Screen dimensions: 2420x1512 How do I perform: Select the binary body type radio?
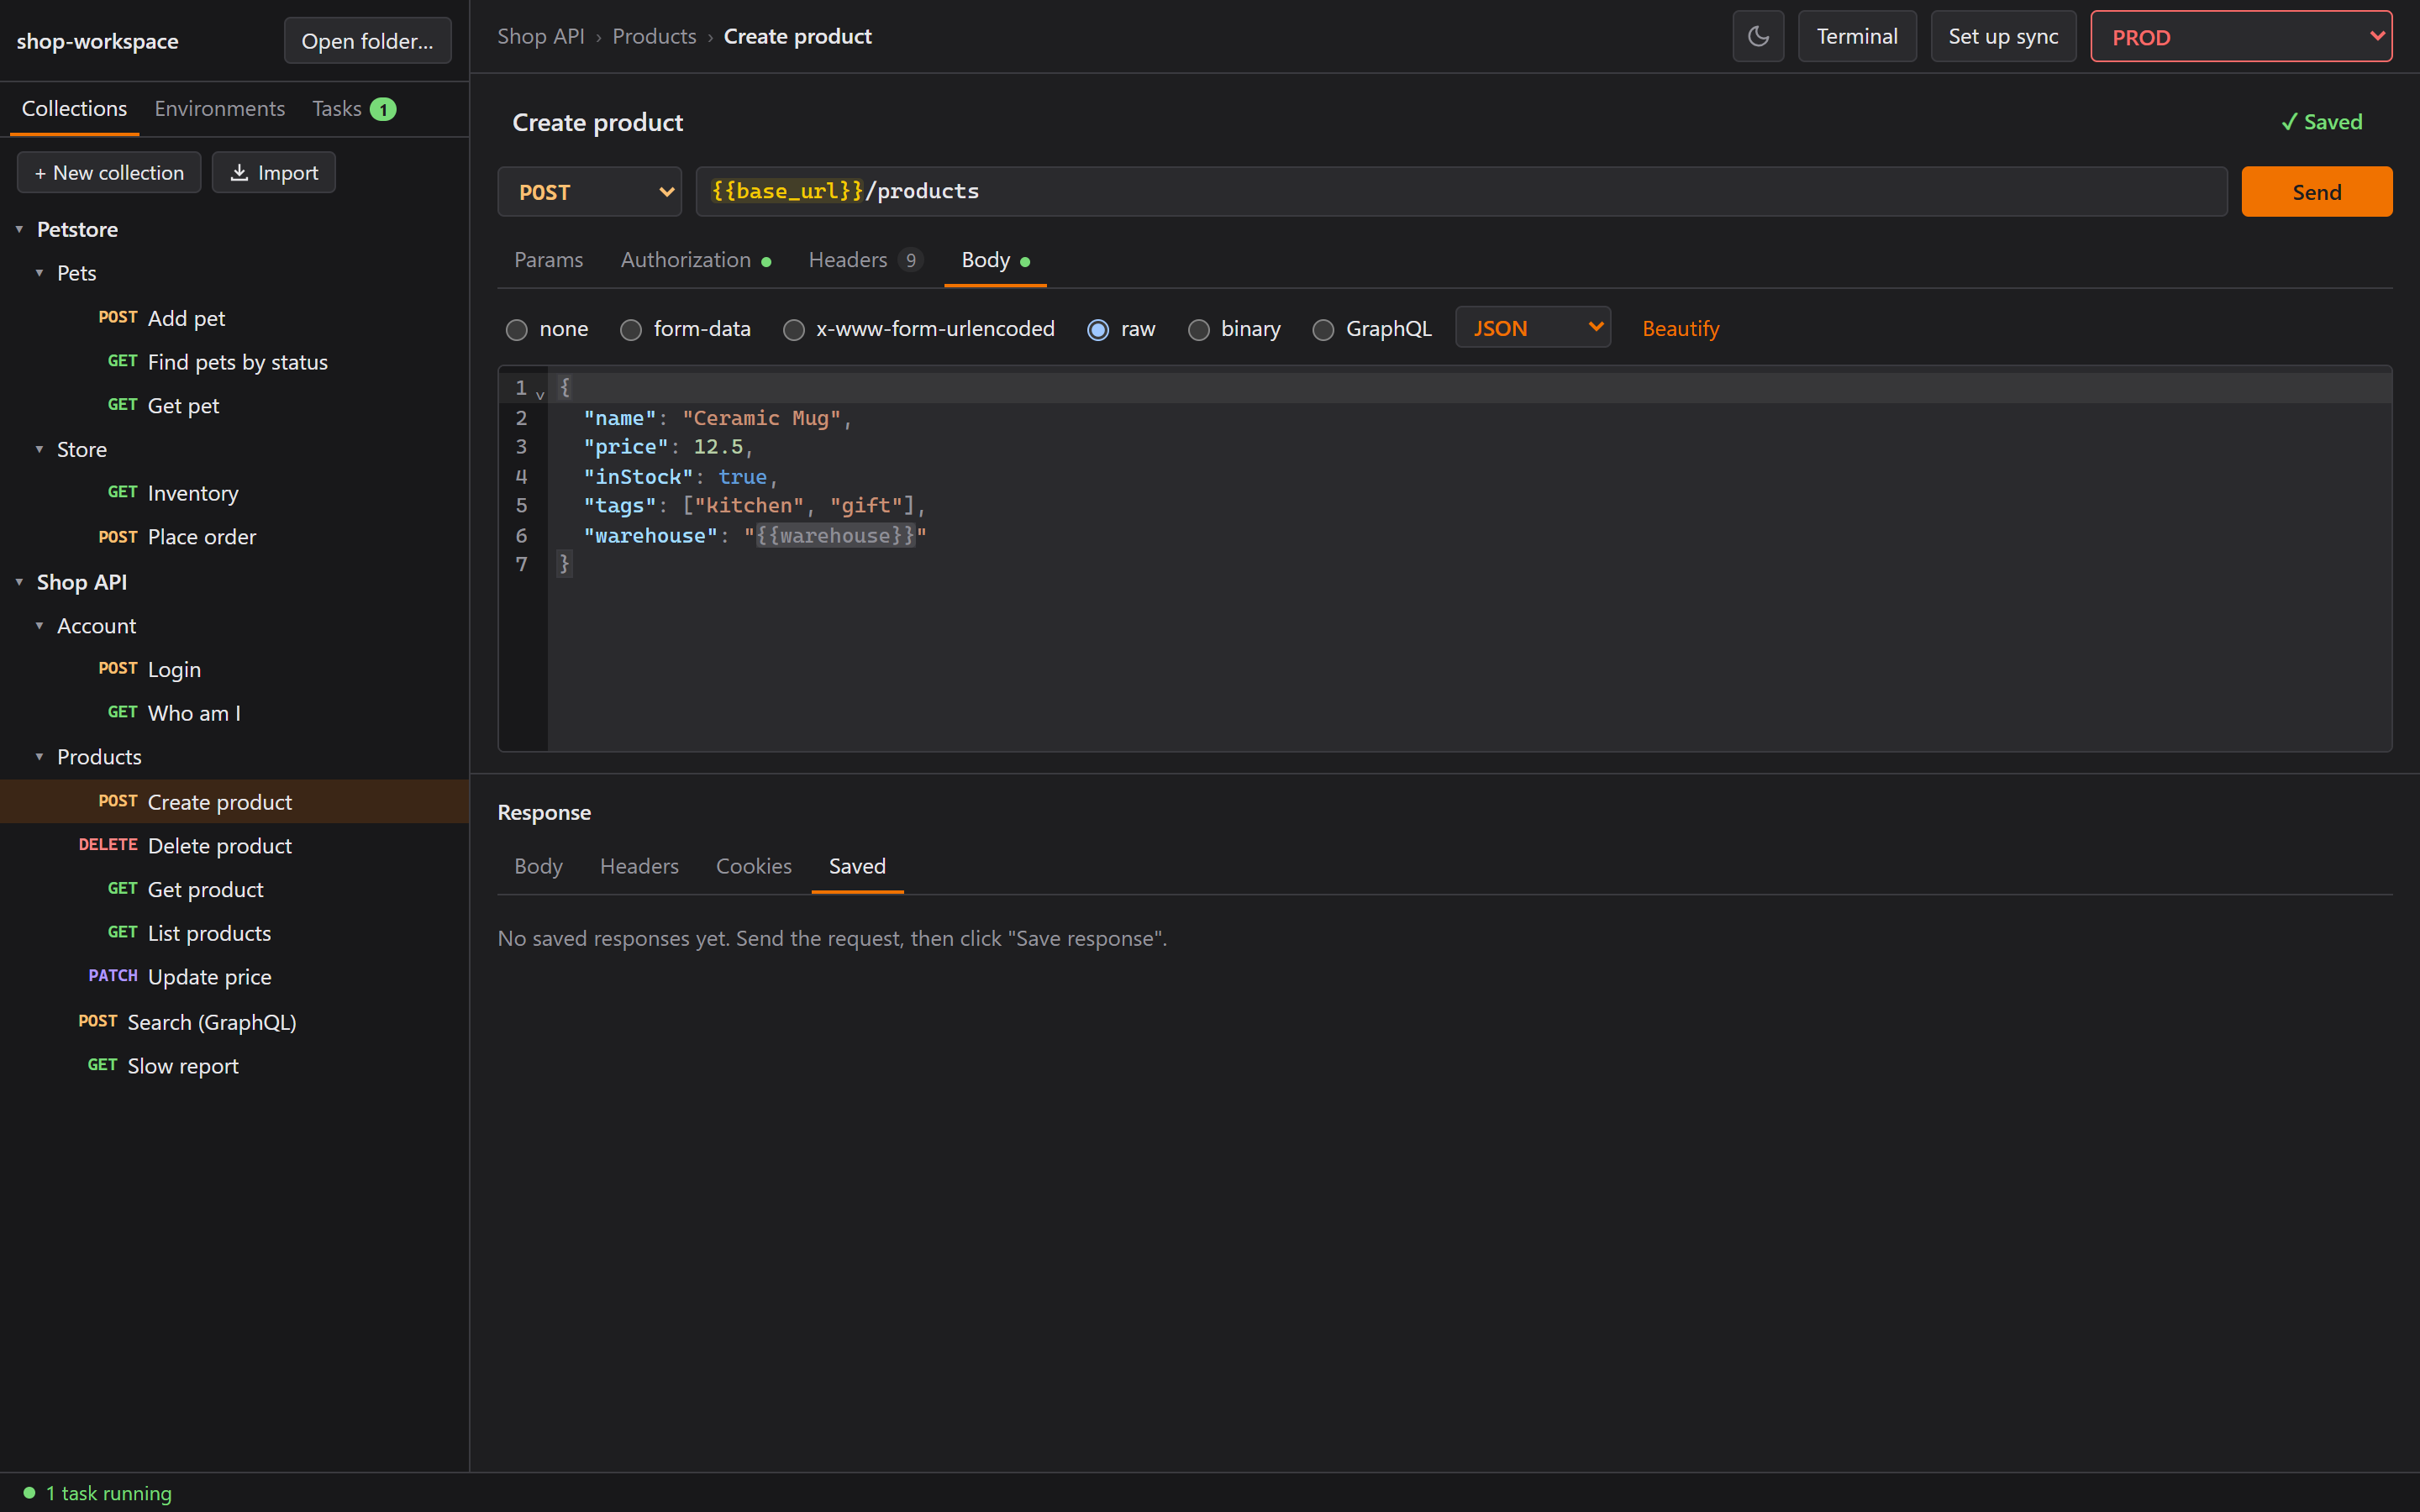pos(1198,329)
